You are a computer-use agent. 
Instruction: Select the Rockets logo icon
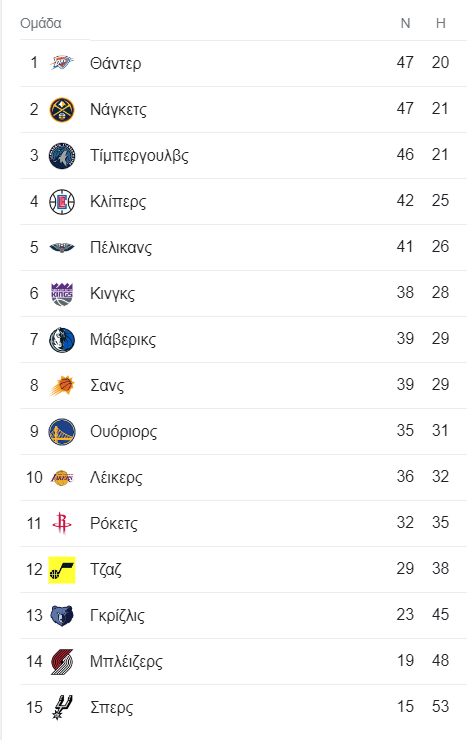coord(62,523)
